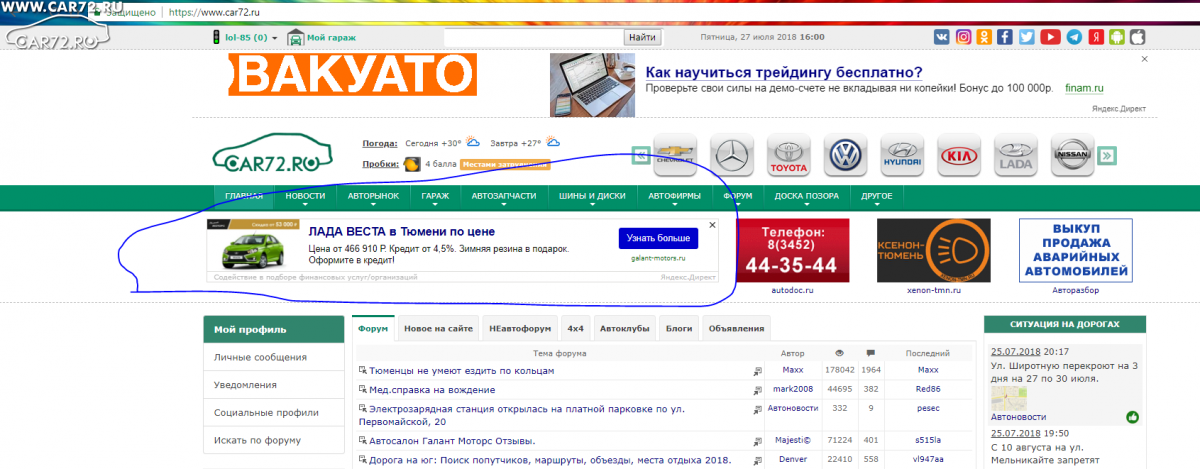Image resolution: width=1200 pixels, height=469 pixels.
Task: Switch to Блоги tab
Action: [680, 328]
